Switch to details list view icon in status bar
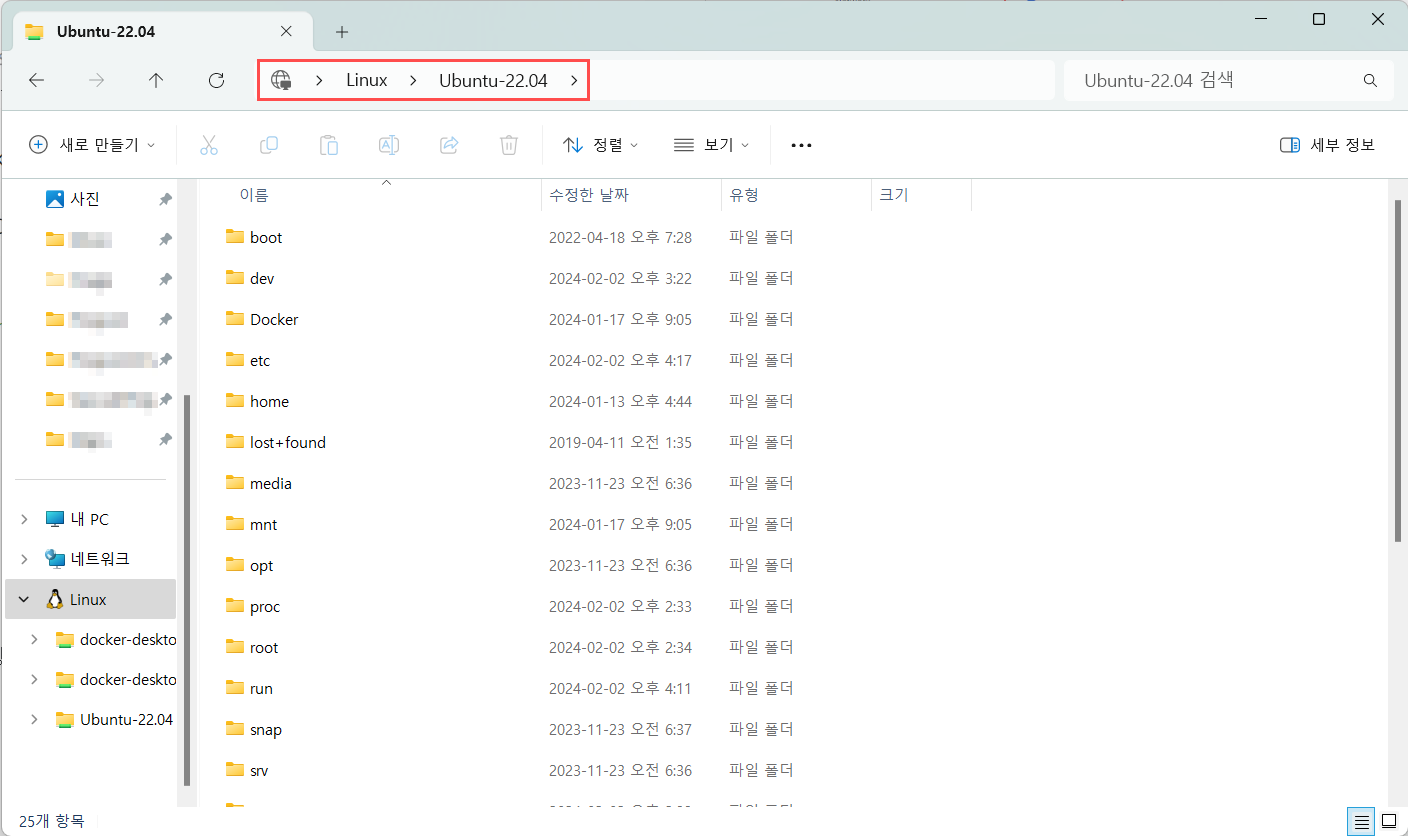Viewport: 1408px width, 836px height. tap(1362, 822)
